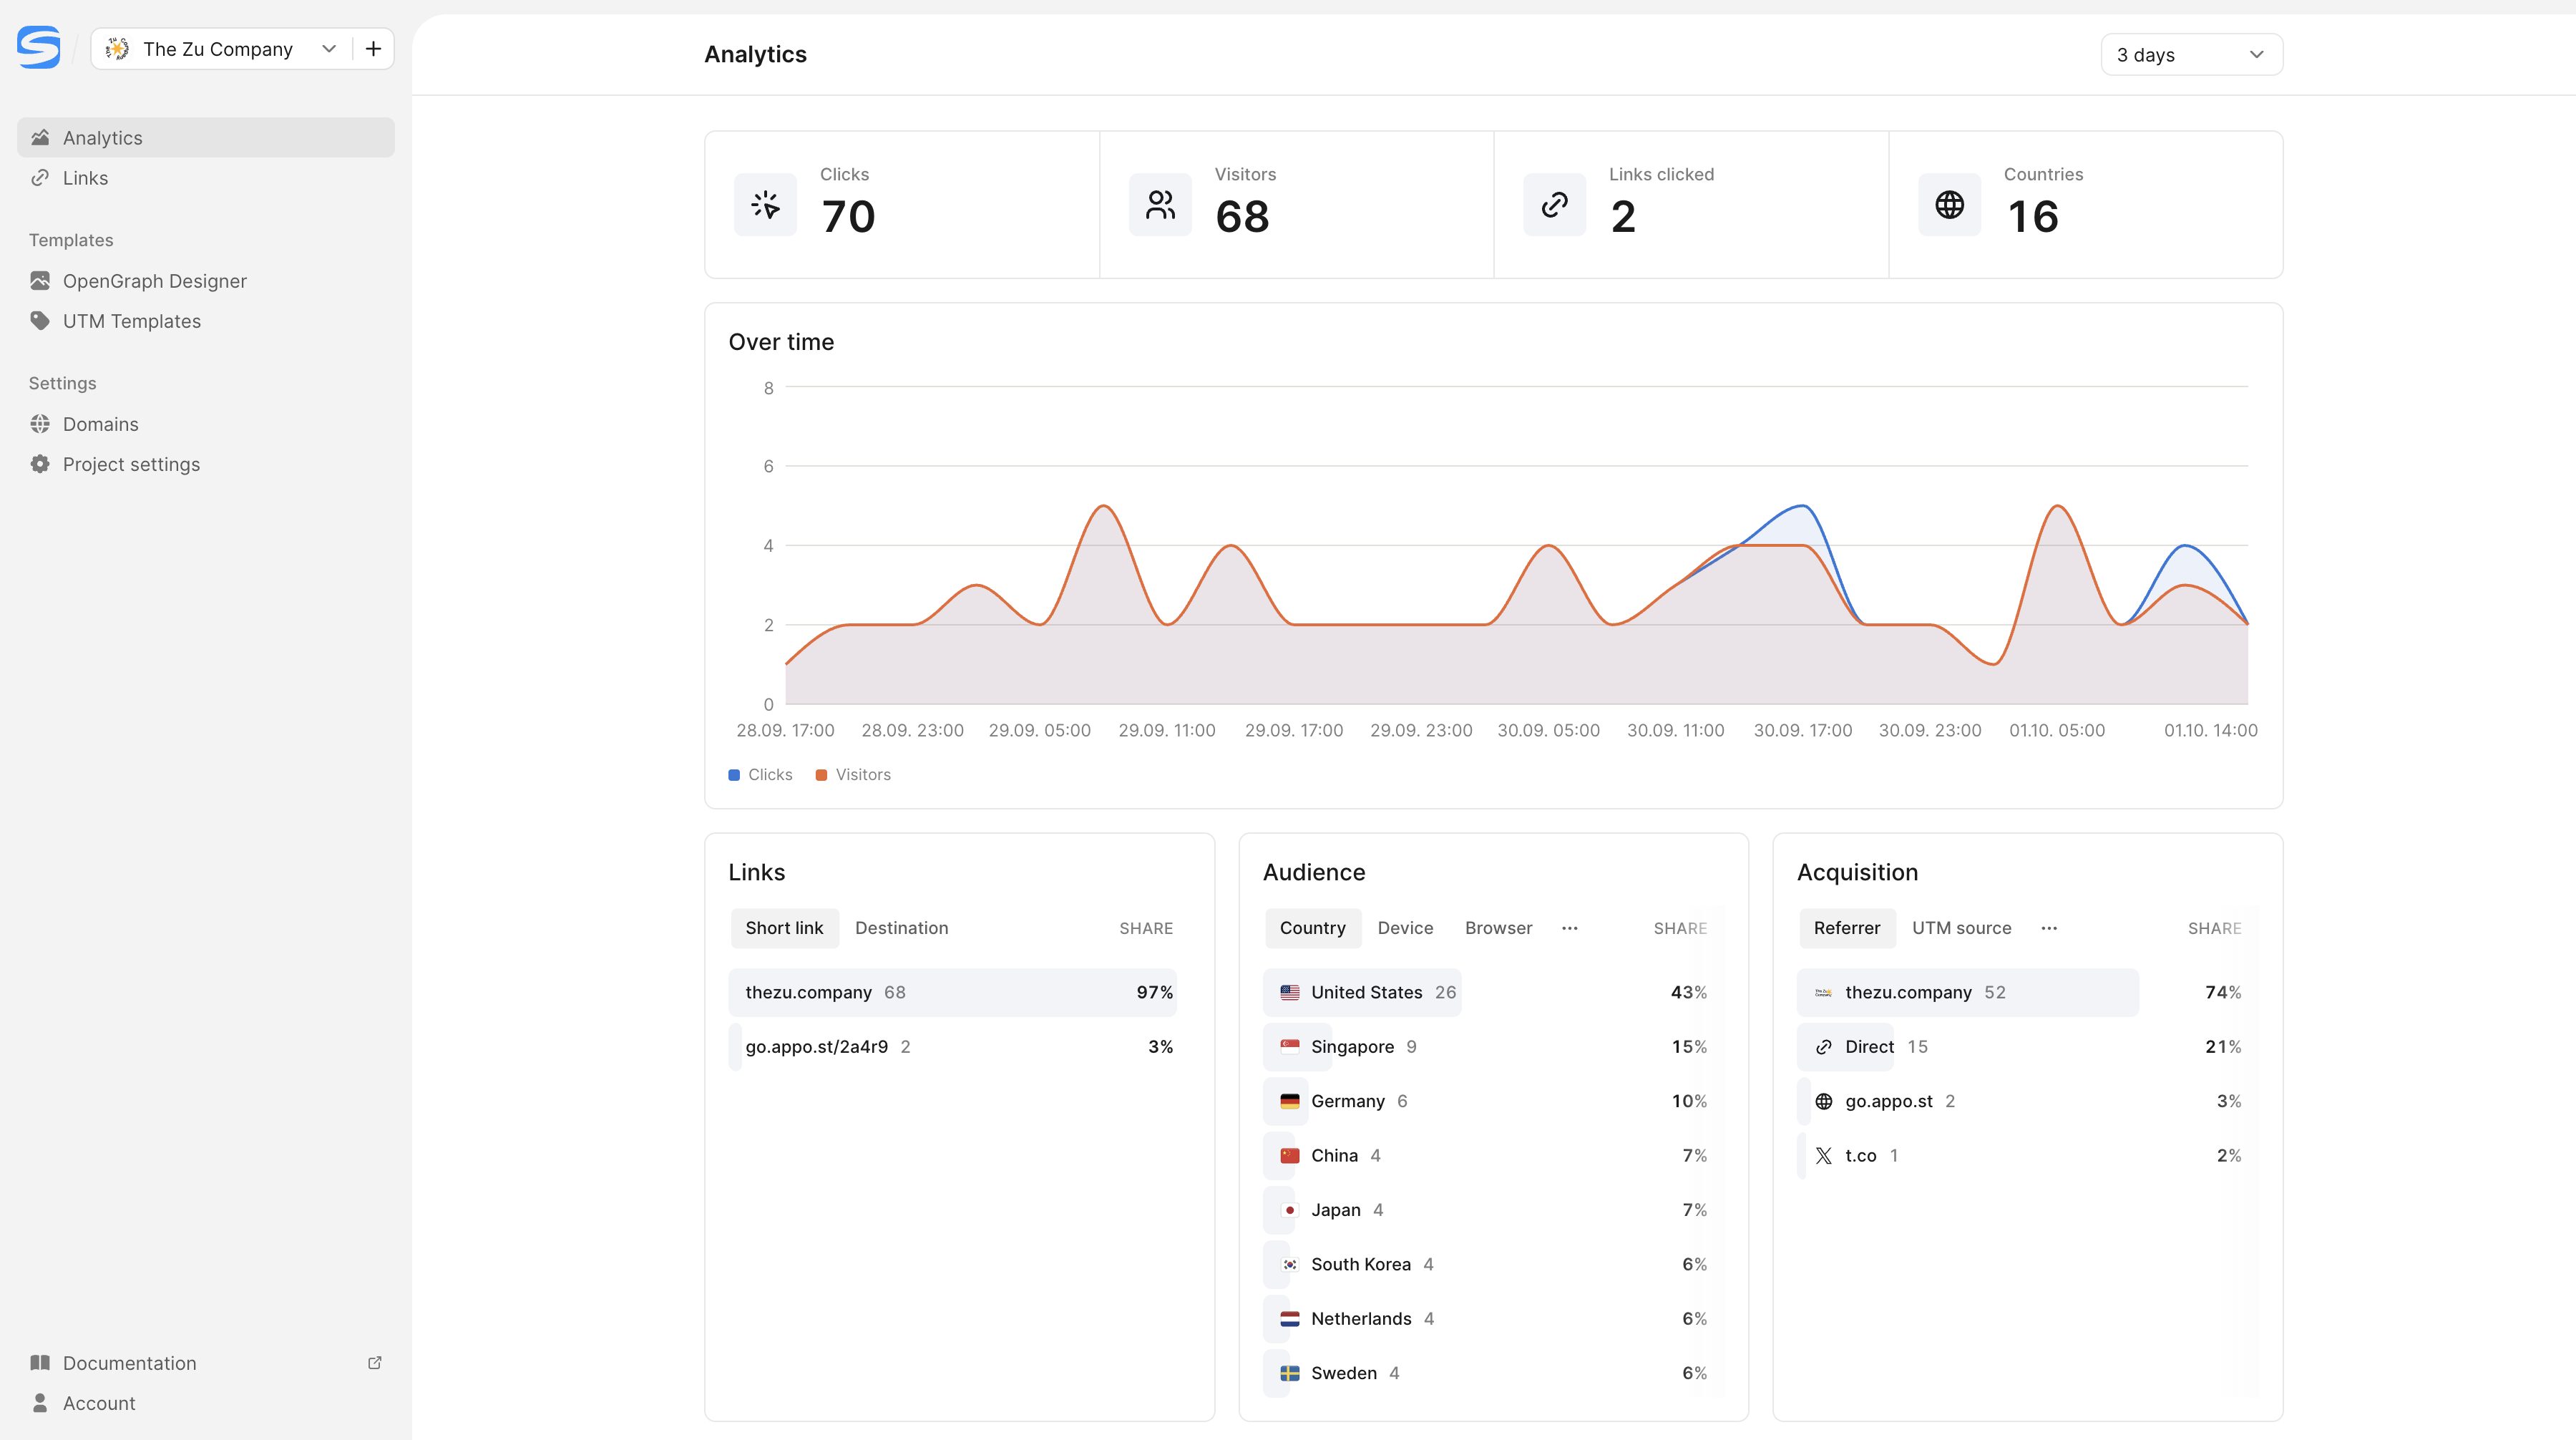Click the United States flag icon

pos(1290,993)
